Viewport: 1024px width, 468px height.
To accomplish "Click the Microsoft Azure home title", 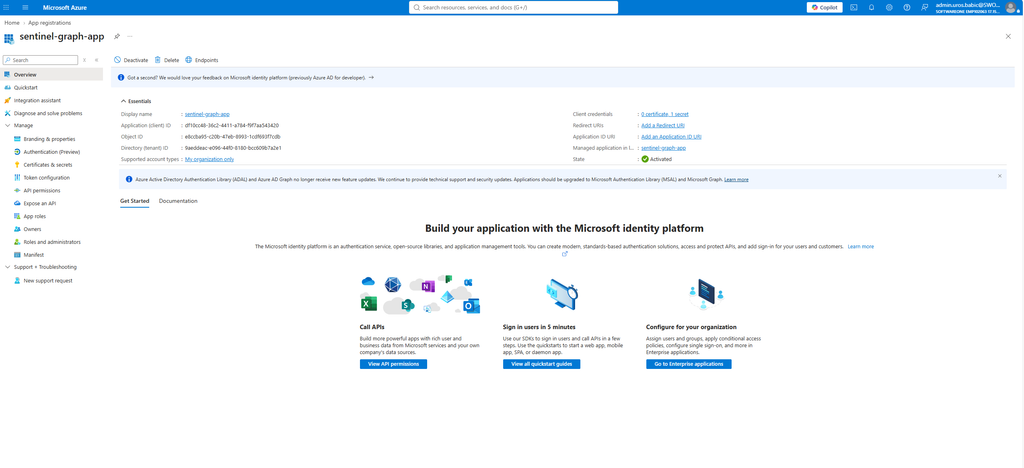I will pos(65,7).
